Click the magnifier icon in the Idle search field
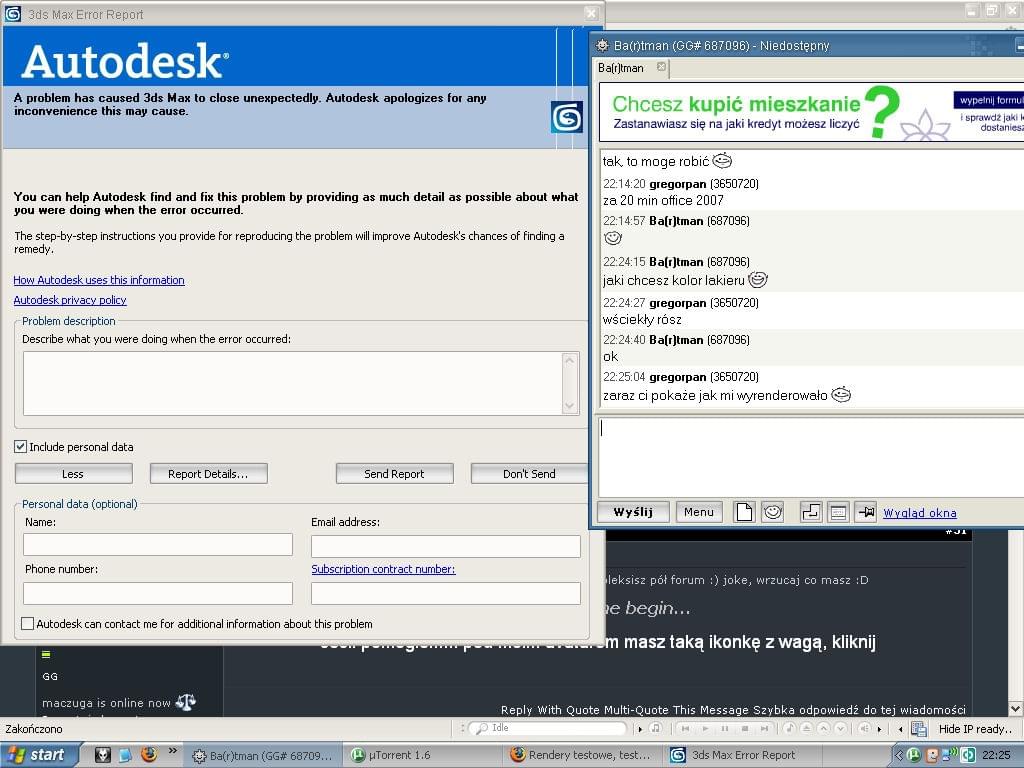 pyautogui.click(x=482, y=728)
